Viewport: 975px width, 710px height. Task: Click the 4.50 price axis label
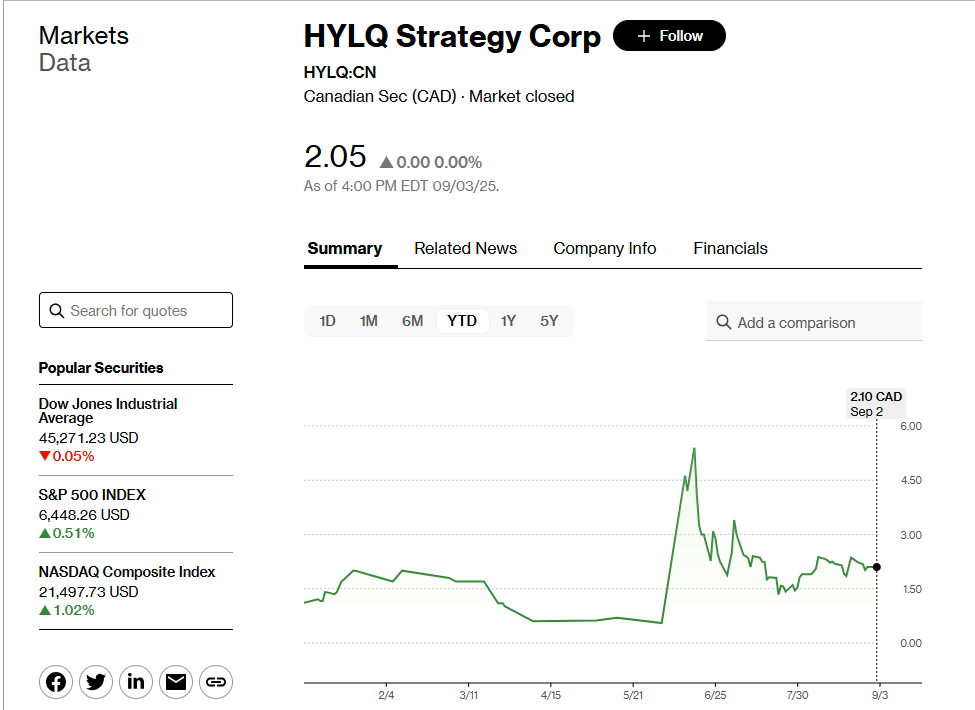911,480
